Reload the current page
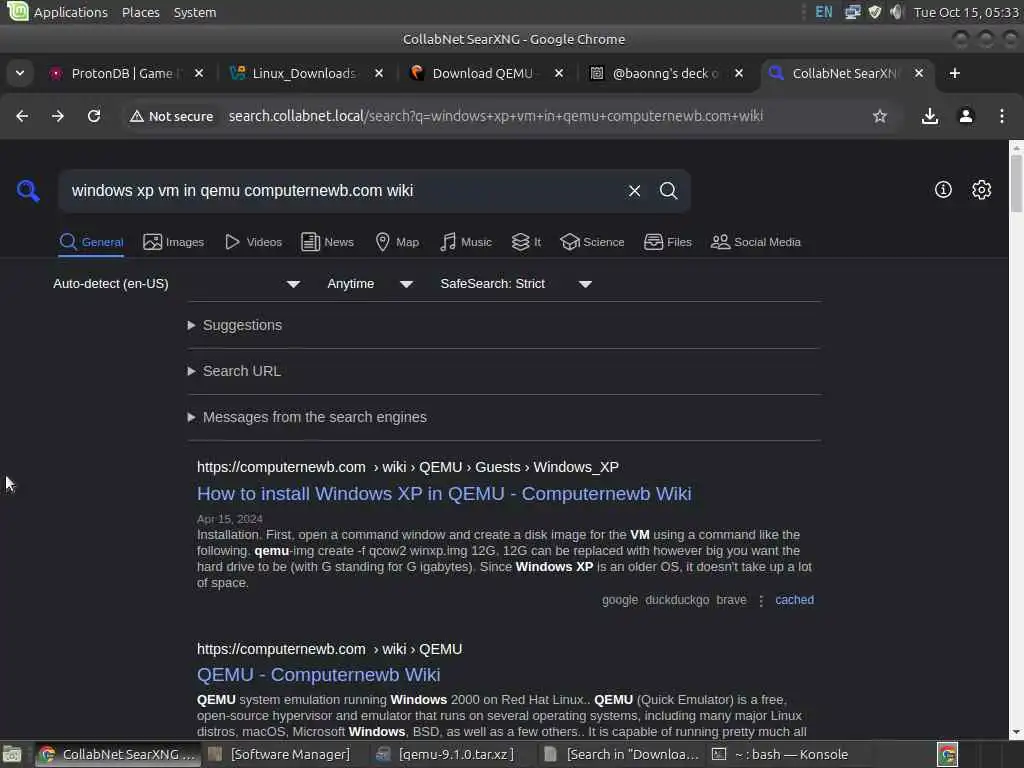This screenshot has height=768, width=1024. (x=94, y=116)
